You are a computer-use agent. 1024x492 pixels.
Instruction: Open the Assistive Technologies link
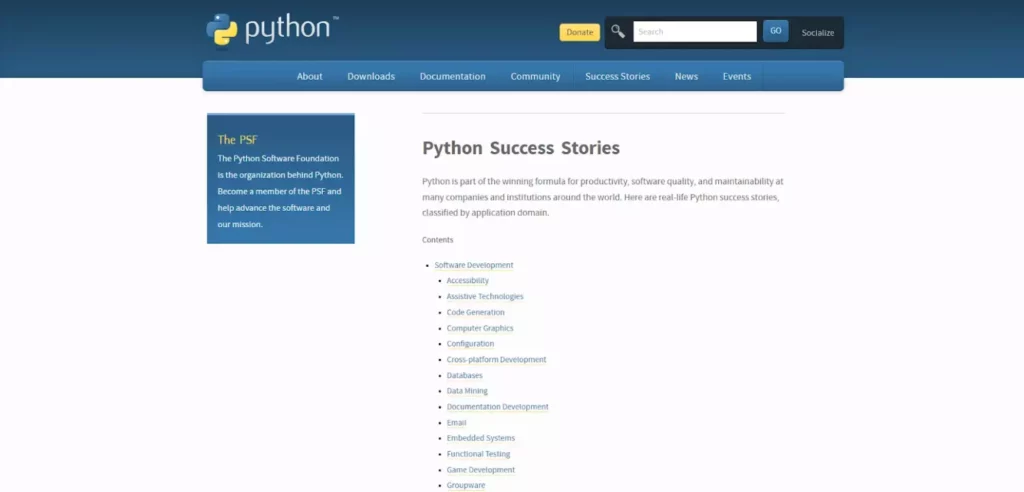tap(485, 297)
